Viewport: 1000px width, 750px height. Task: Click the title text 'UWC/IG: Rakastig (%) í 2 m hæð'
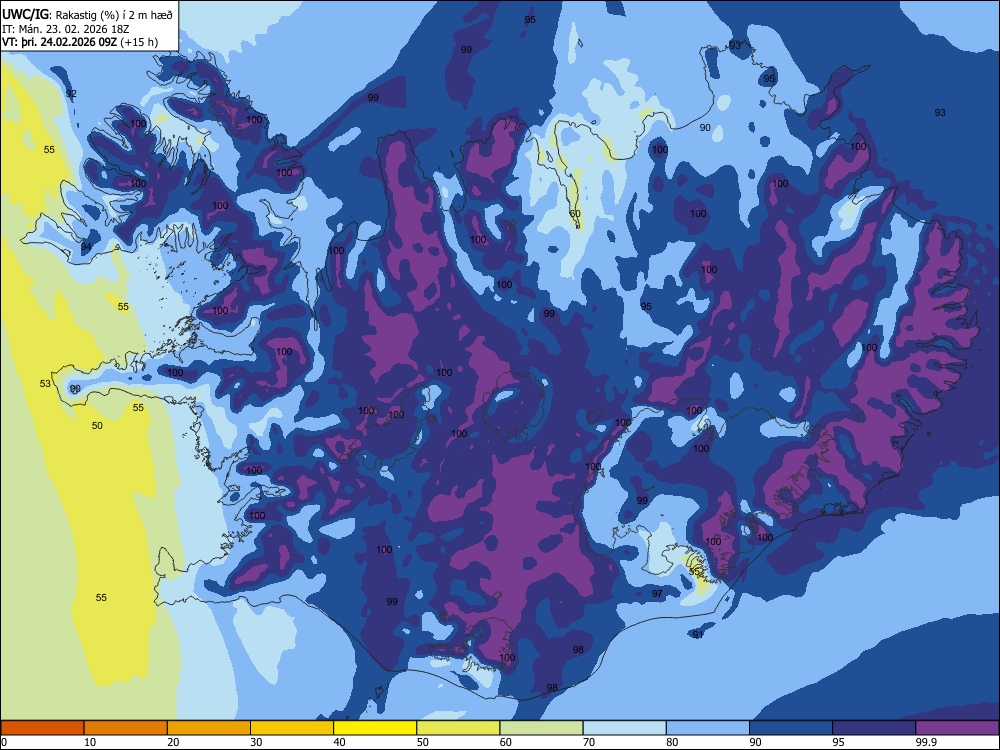(87, 14)
